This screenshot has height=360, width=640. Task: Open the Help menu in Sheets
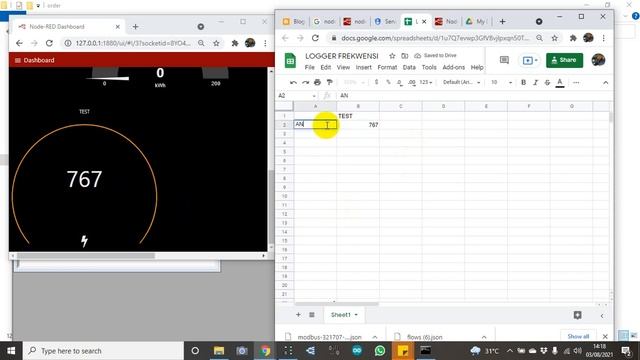tap(477, 67)
